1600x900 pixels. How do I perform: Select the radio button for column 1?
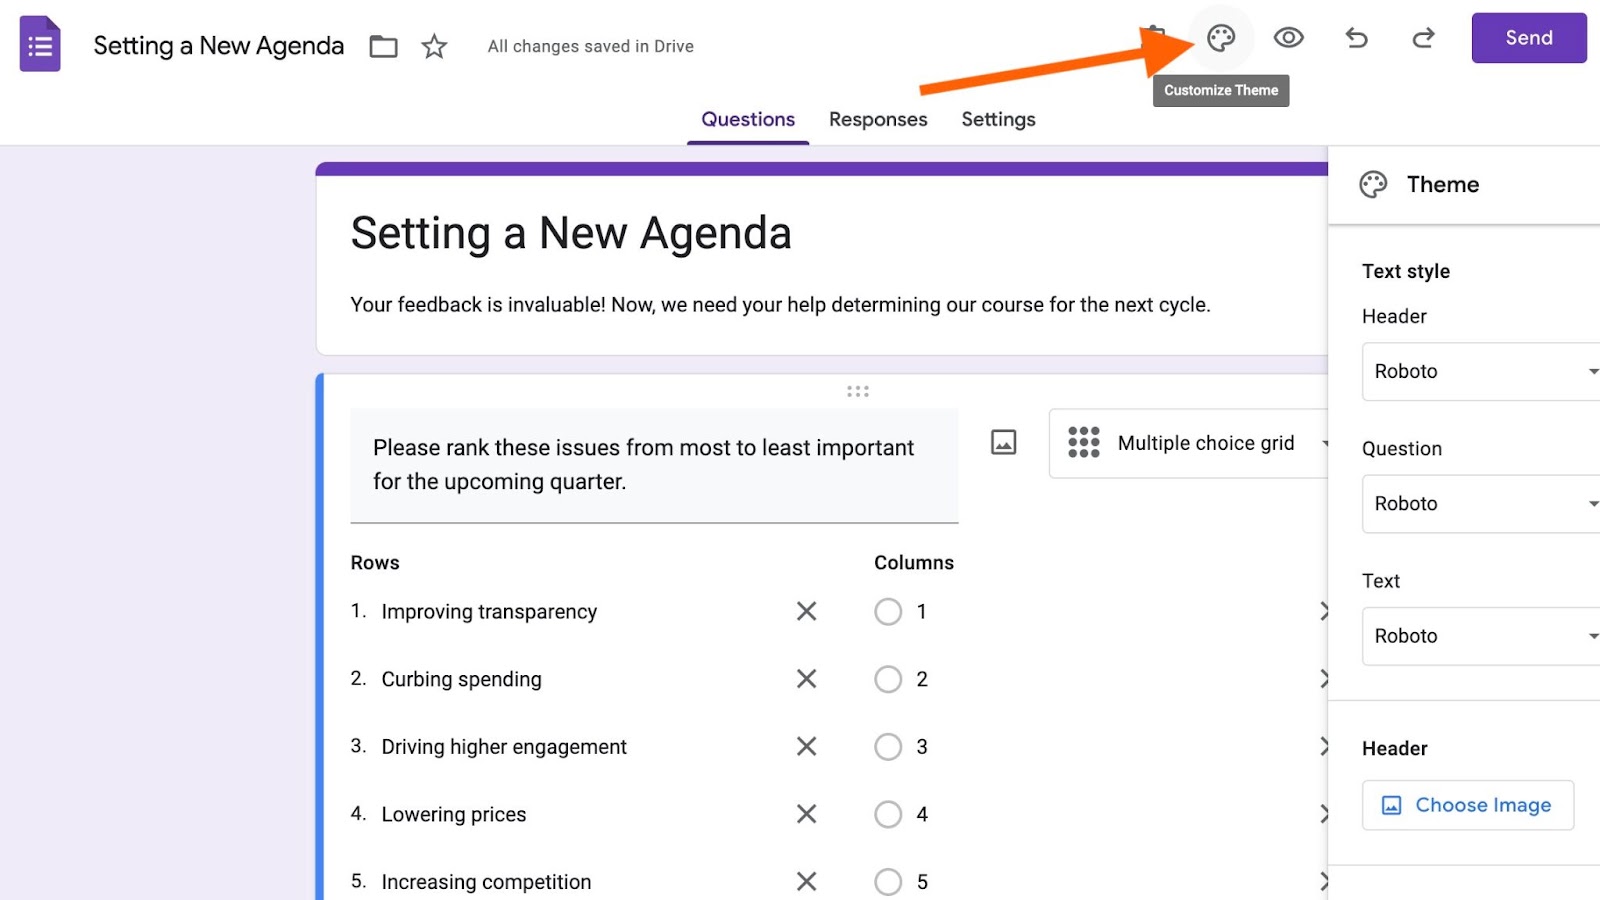888,612
